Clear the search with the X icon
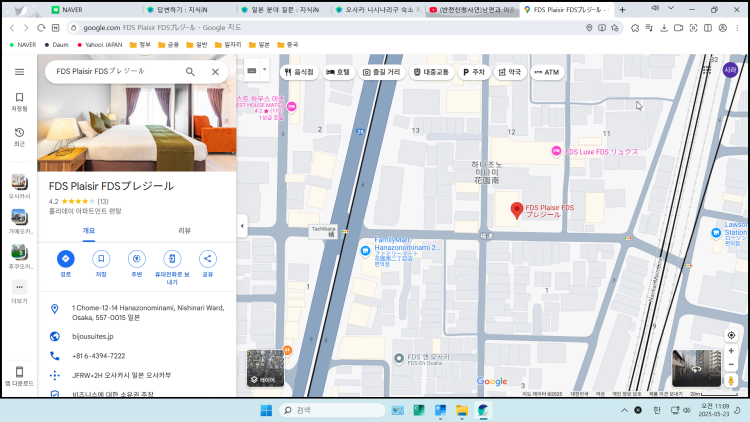Image resolution: width=750 pixels, height=422 pixels. [x=215, y=72]
